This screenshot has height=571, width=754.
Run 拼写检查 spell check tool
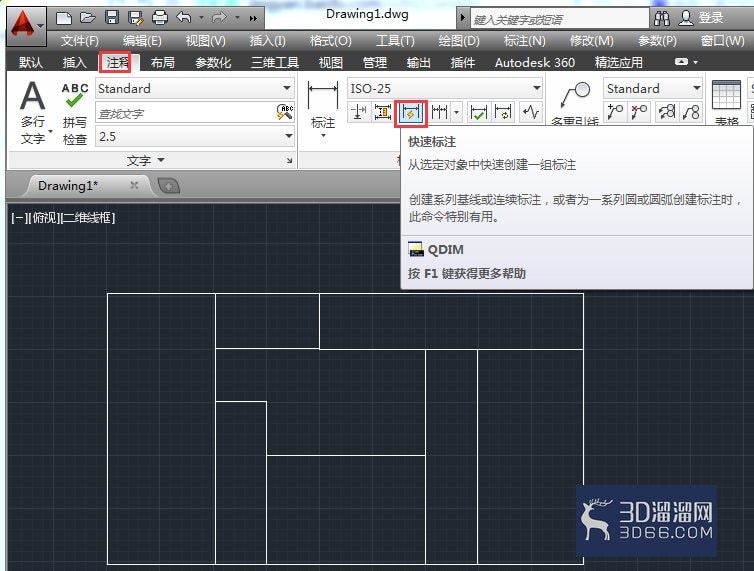[x=75, y=114]
